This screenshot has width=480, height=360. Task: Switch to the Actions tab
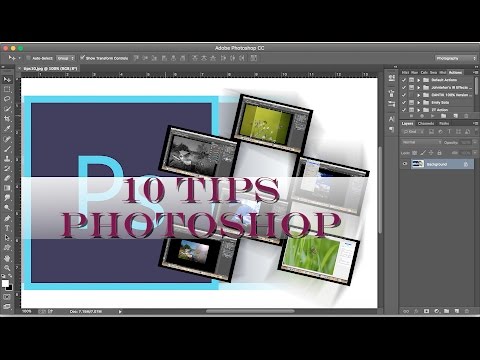[455, 72]
